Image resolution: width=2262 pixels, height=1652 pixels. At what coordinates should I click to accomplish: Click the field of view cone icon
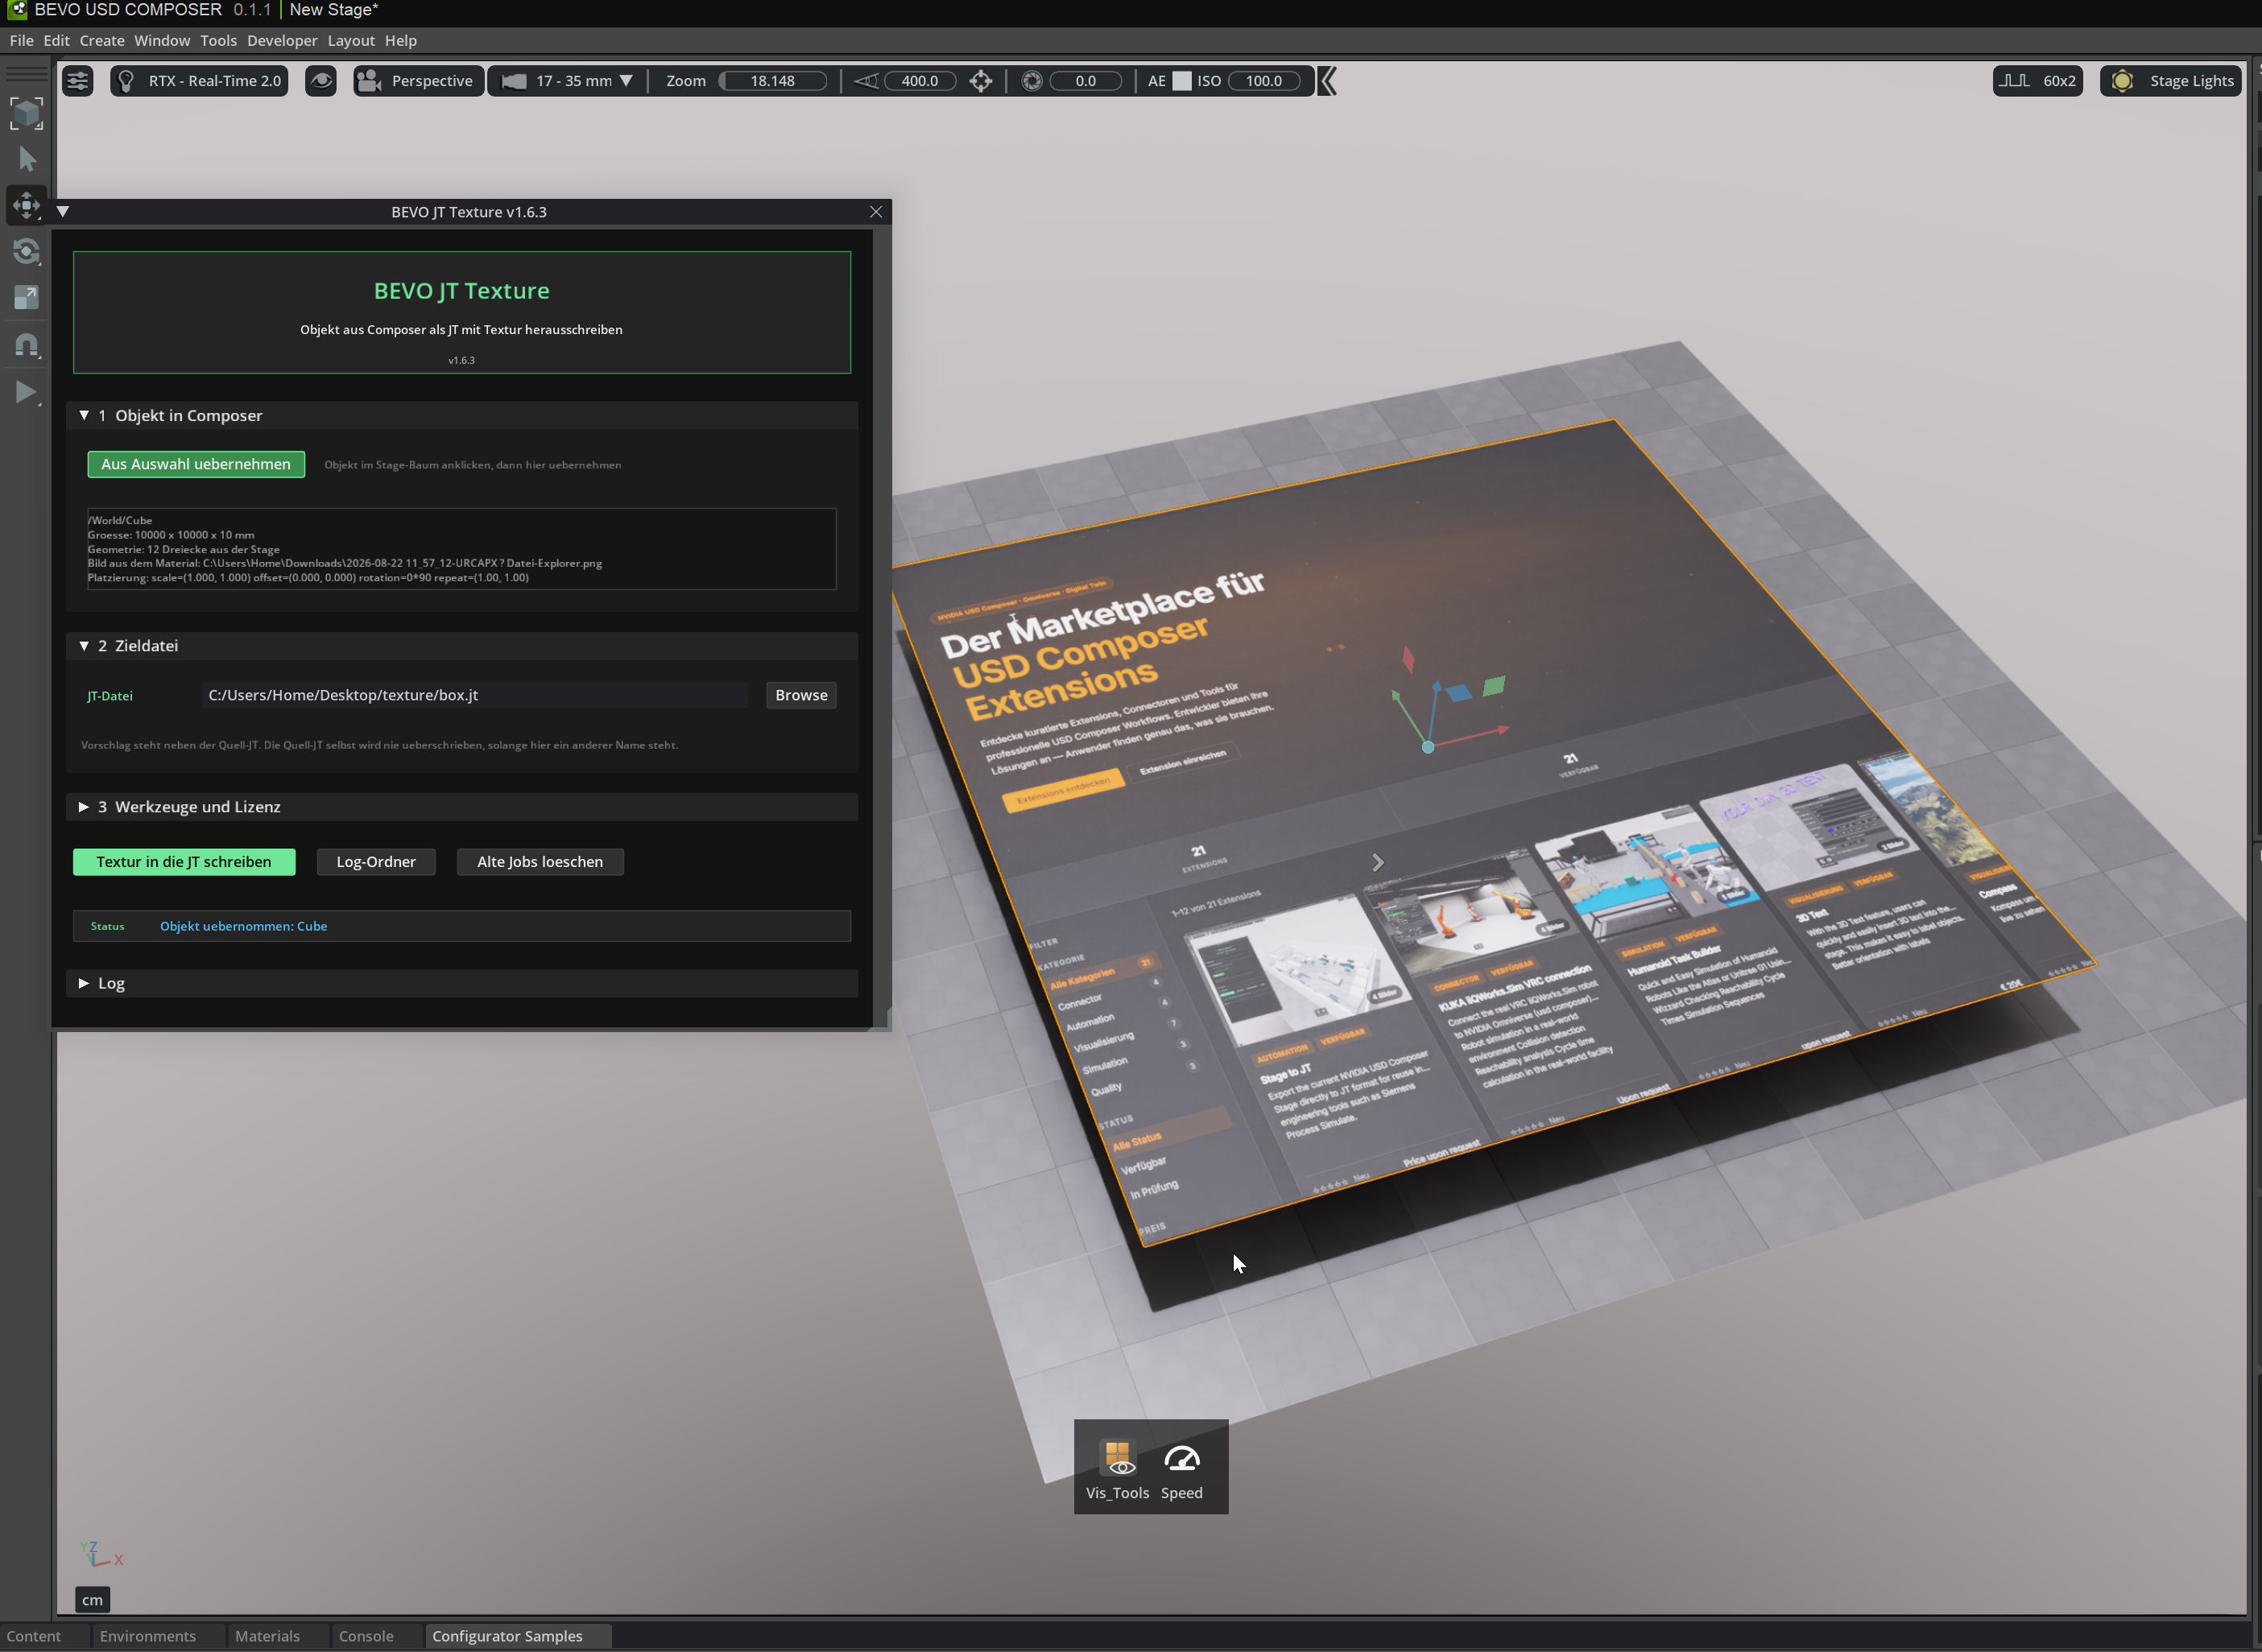point(866,81)
